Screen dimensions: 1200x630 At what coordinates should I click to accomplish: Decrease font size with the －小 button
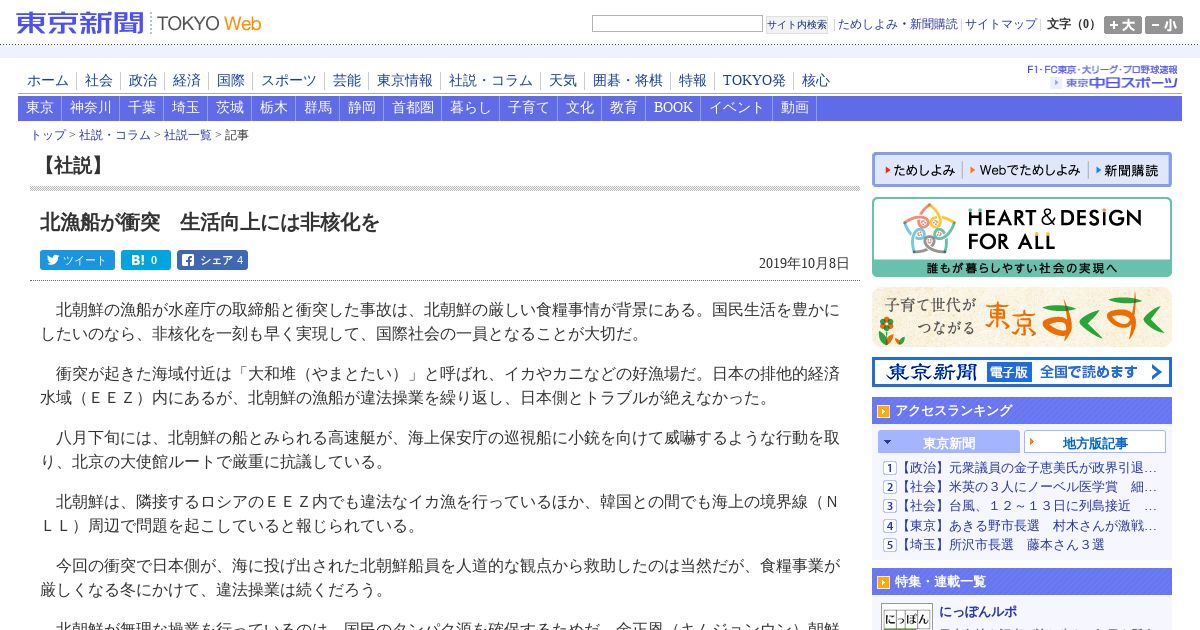pyautogui.click(x=1164, y=25)
